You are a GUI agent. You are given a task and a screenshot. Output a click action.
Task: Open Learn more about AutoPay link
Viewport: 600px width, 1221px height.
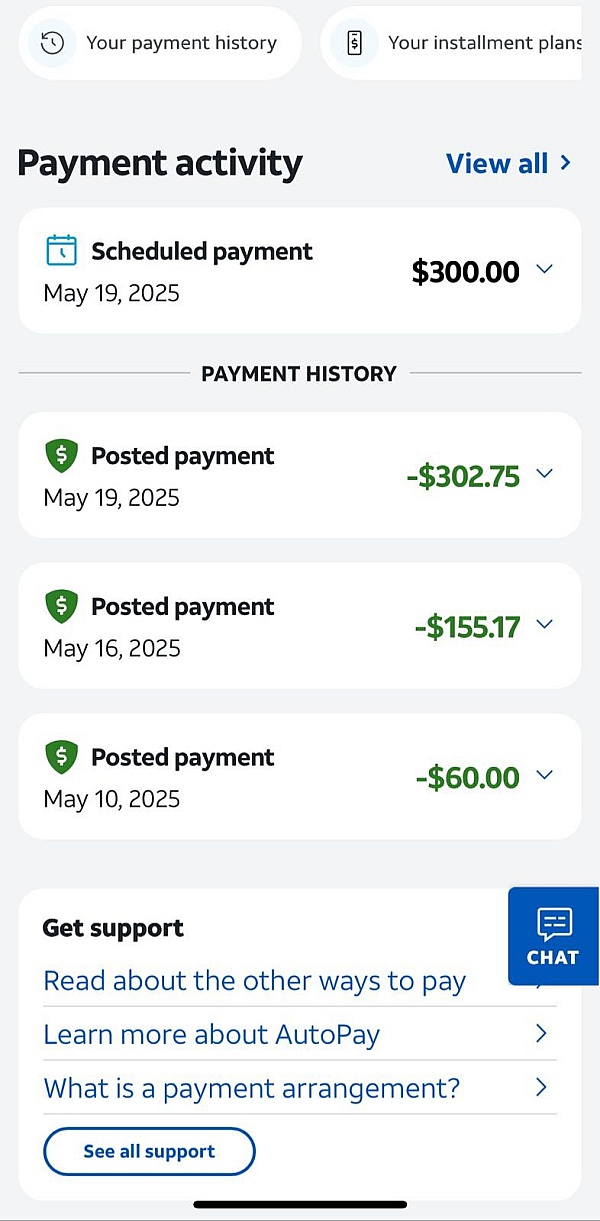212,1034
